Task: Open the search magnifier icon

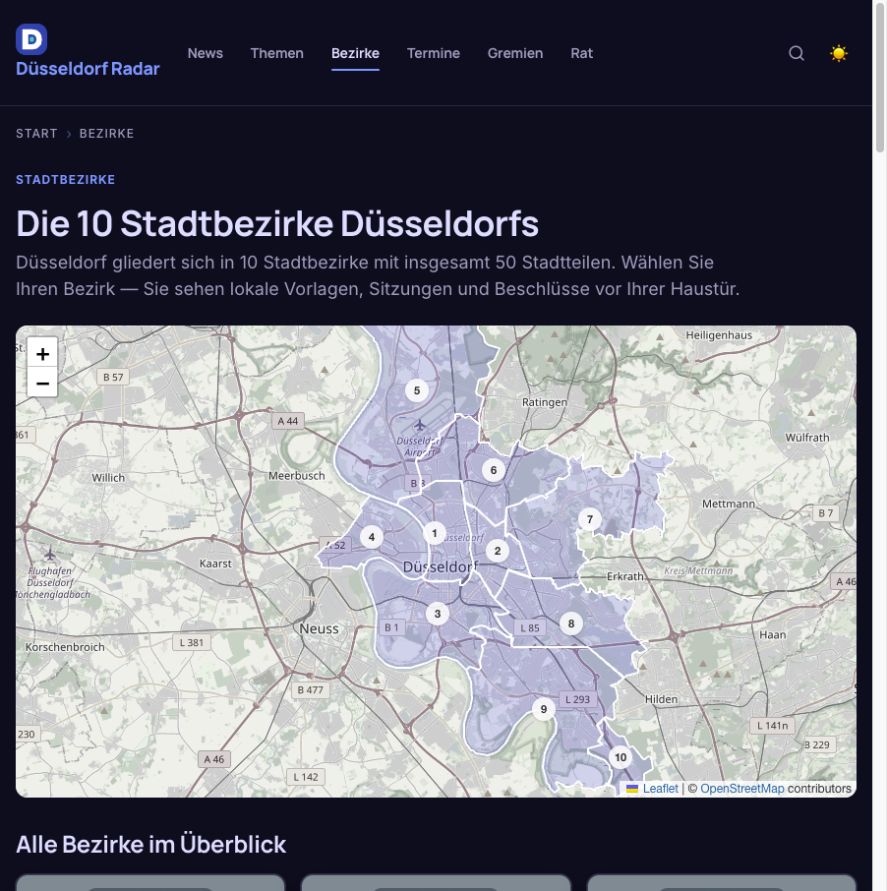Action: 796,53
